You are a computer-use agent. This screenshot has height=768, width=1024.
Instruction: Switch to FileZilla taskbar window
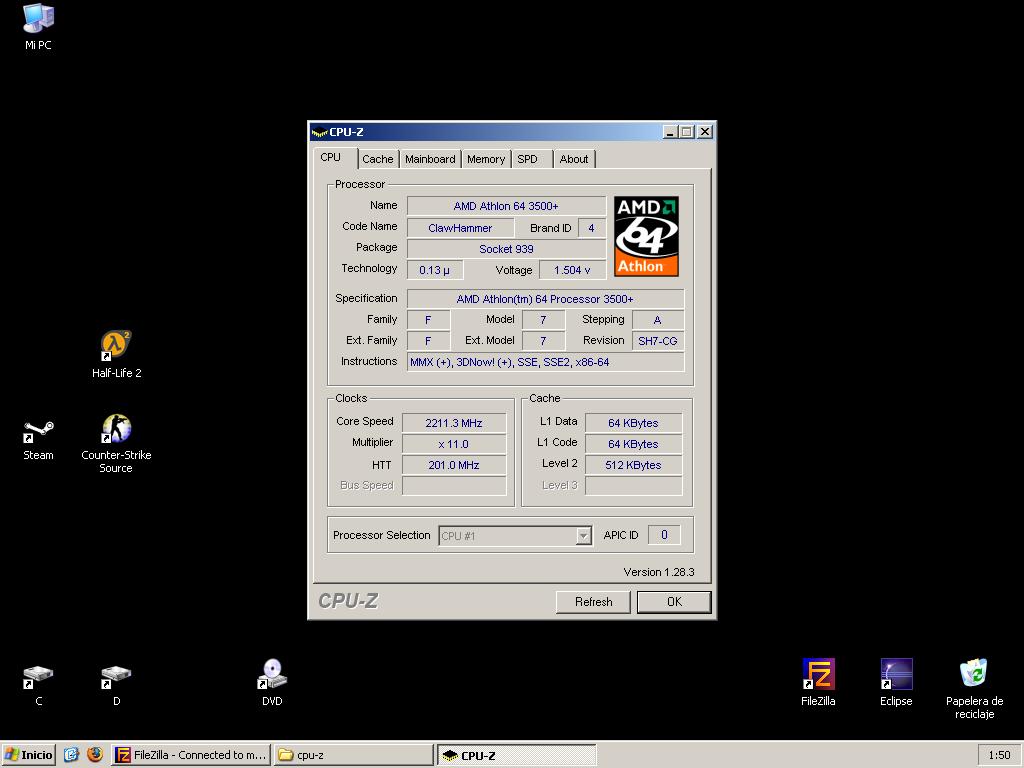[x=190, y=754]
